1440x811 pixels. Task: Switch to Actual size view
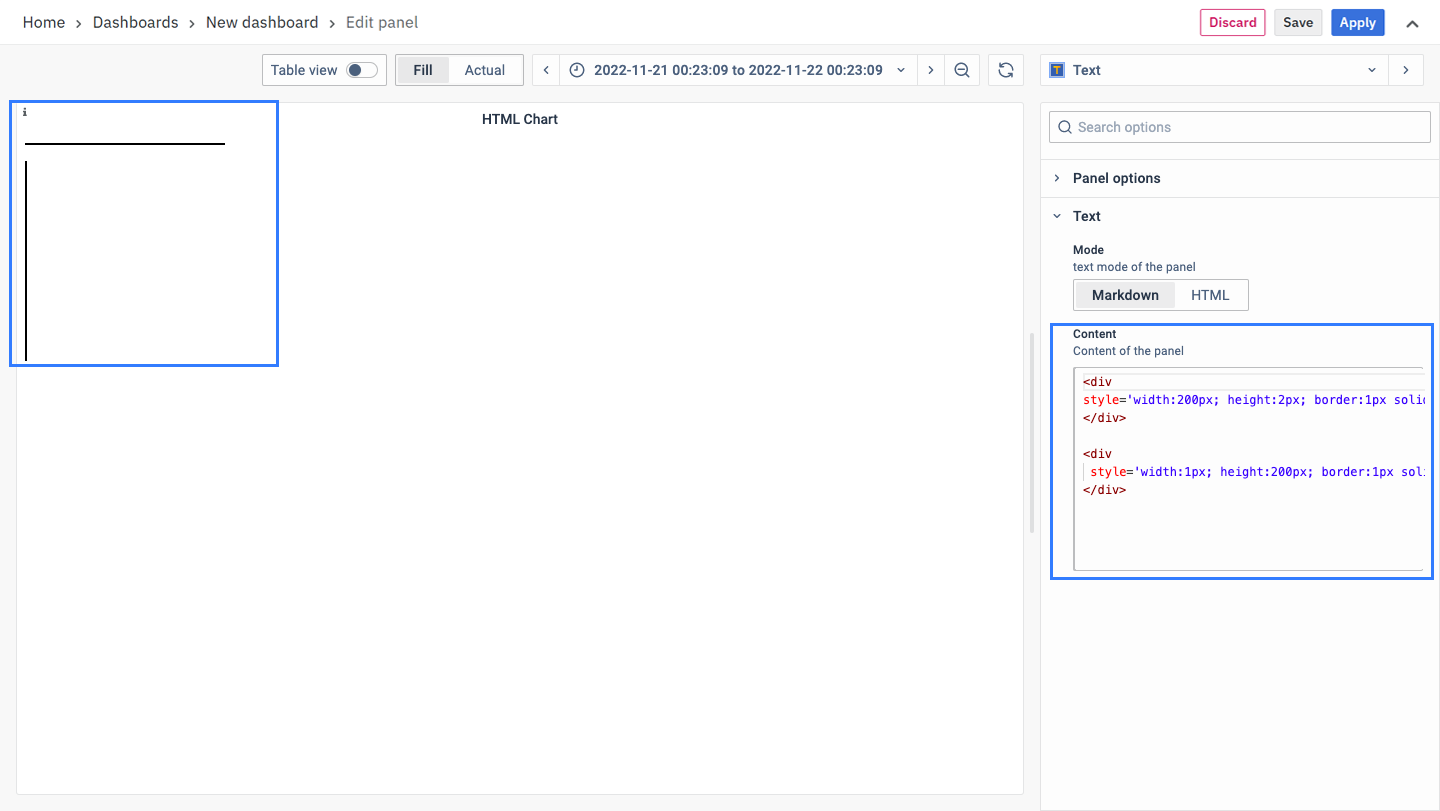(x=485, y=70)
